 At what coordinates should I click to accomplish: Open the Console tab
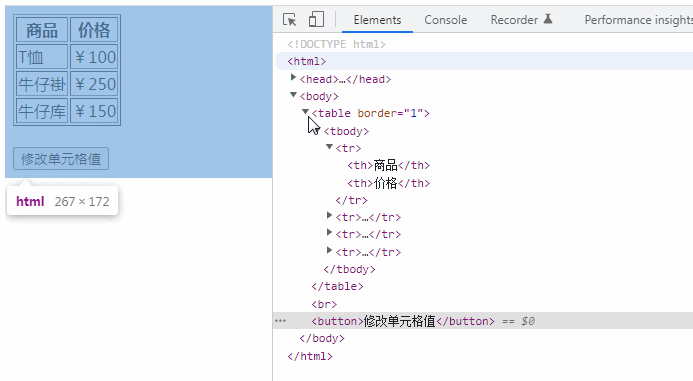[x=446, y=20]
